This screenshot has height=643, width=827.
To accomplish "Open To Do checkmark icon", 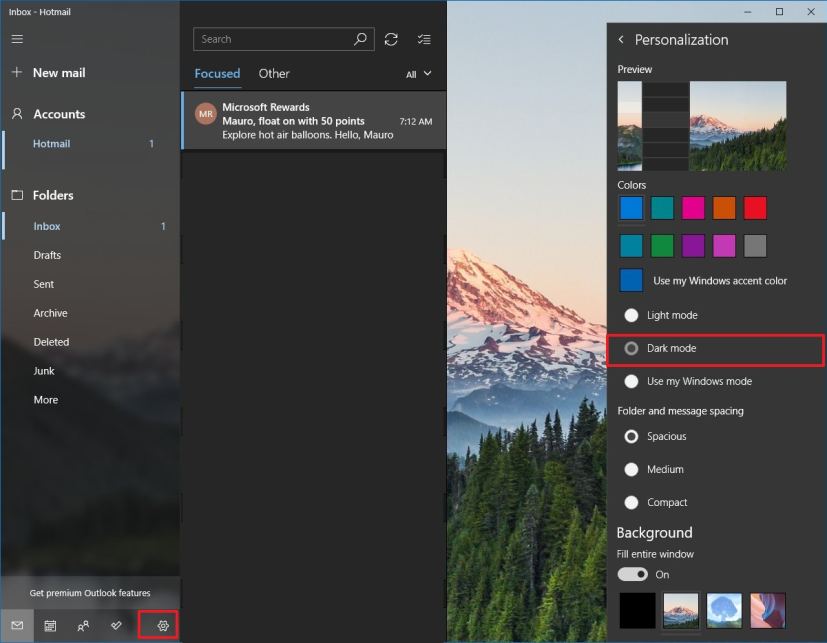I will [x=116, y=626].
